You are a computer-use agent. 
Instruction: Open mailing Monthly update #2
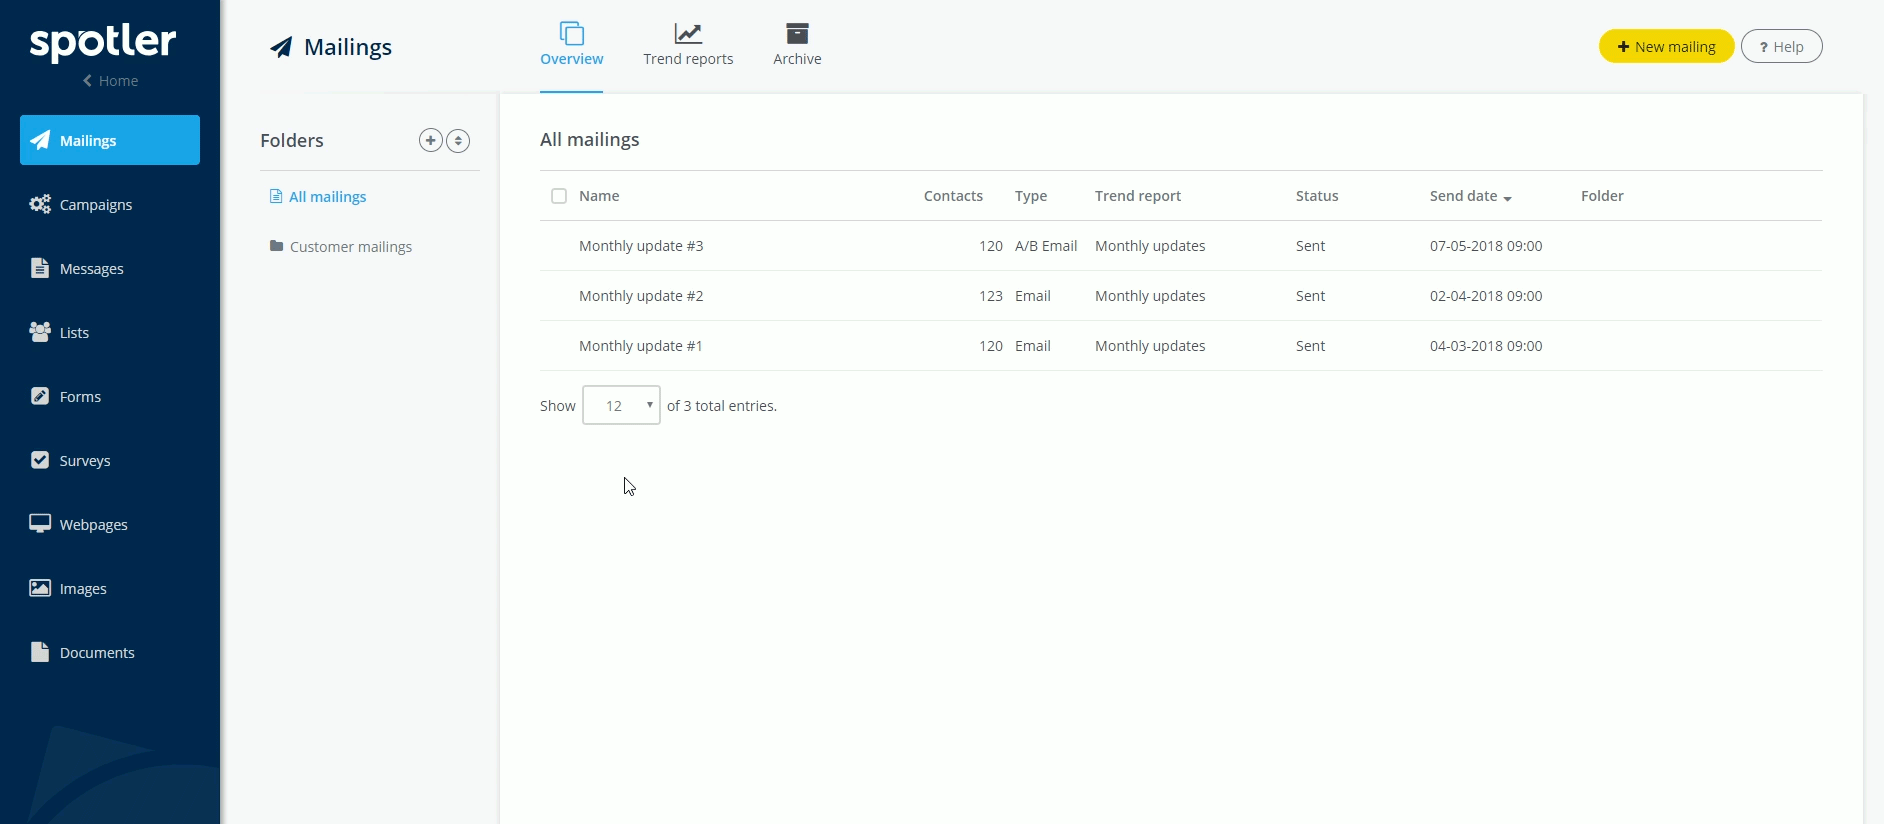(x=641, y=296)
